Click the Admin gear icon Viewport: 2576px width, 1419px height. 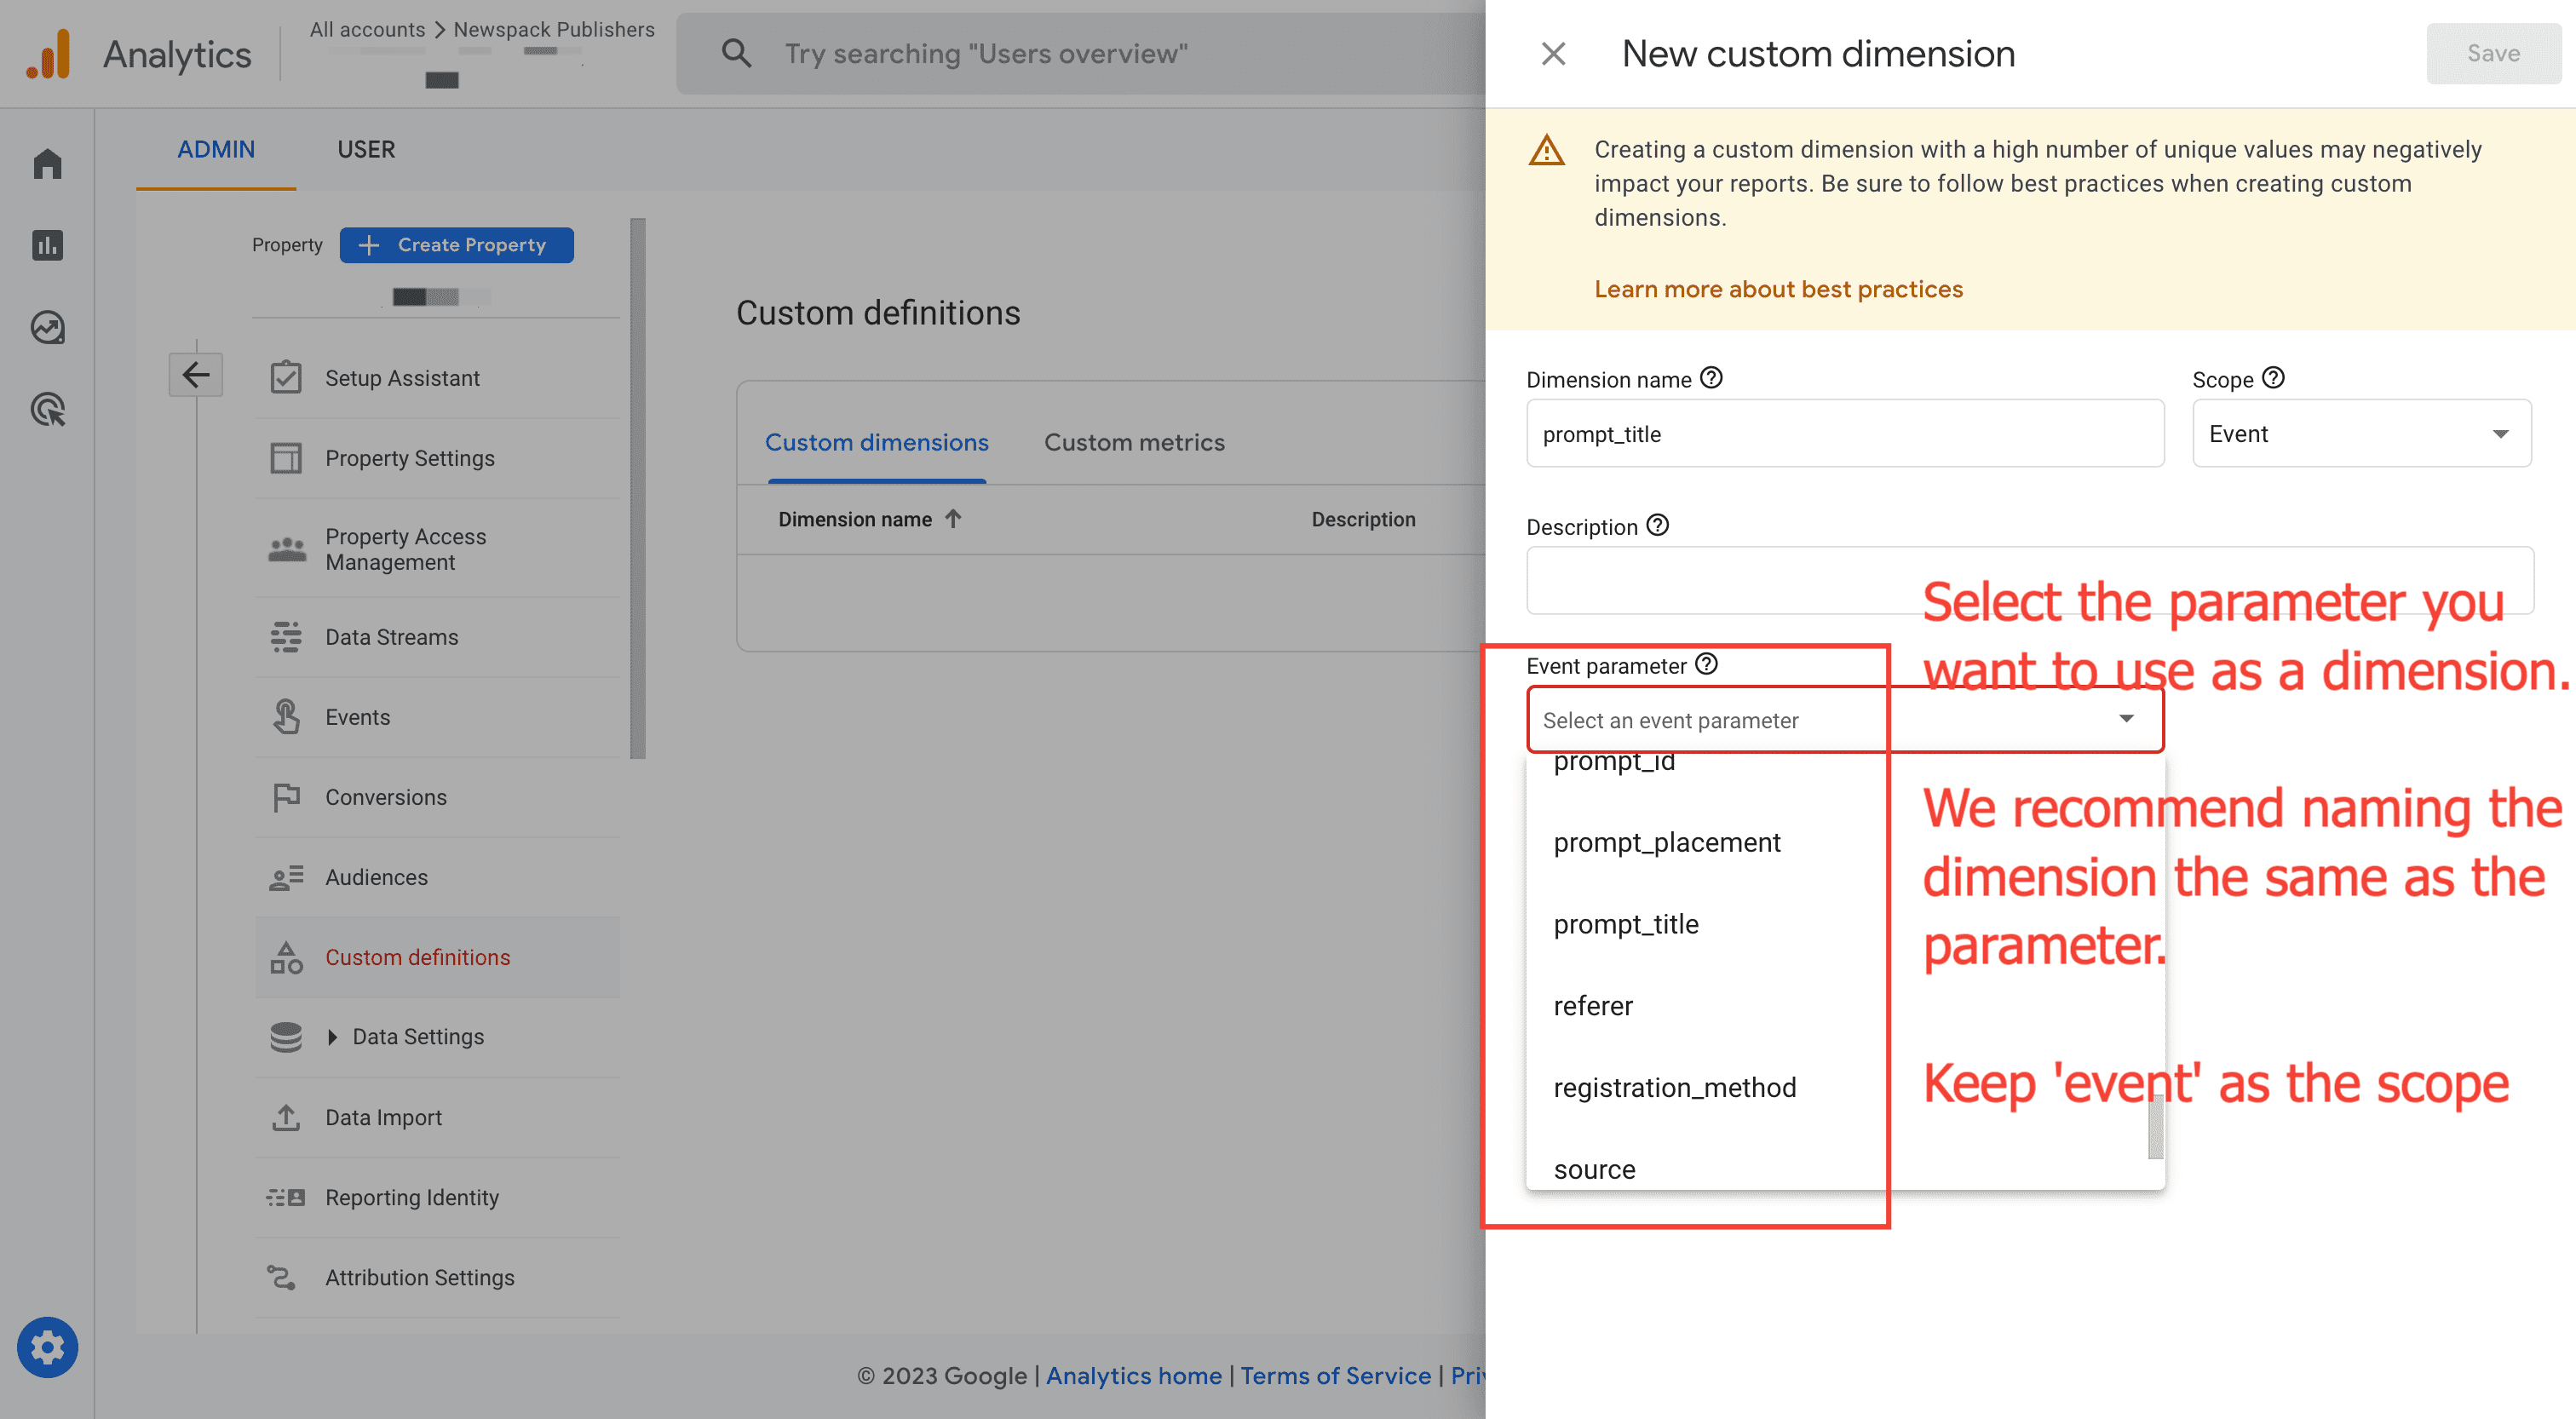pos(47,1347)
